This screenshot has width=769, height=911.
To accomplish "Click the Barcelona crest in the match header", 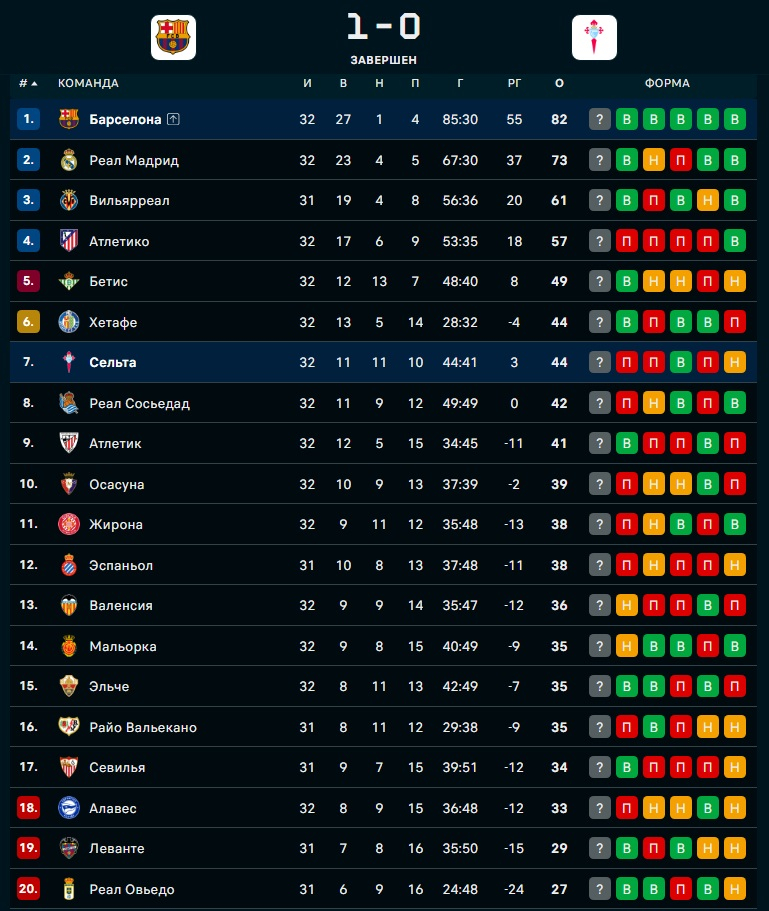I will [175, 37].
